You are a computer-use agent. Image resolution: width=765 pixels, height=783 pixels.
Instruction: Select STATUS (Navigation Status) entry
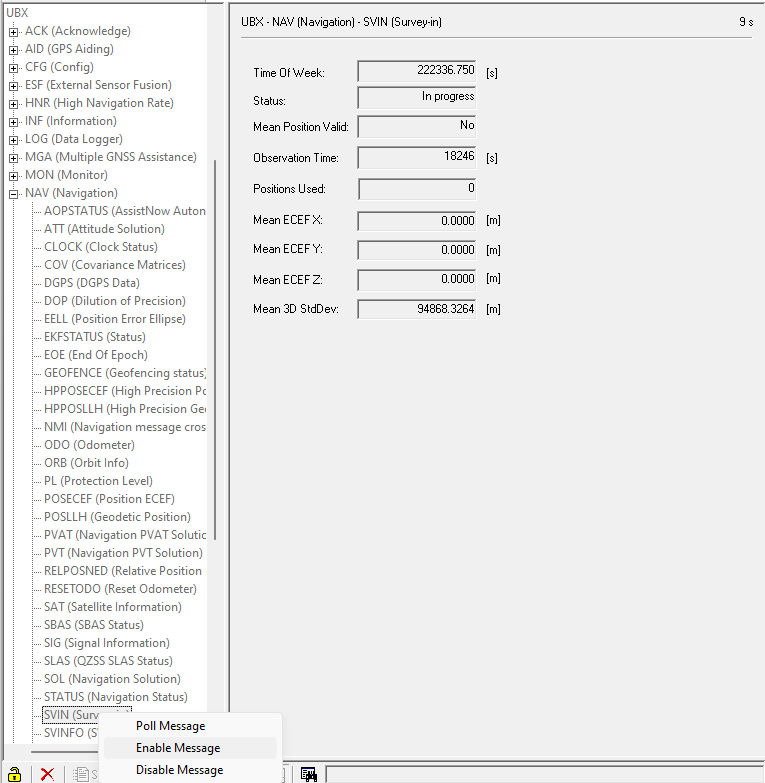pyautogui.click(x=115, y=697)
